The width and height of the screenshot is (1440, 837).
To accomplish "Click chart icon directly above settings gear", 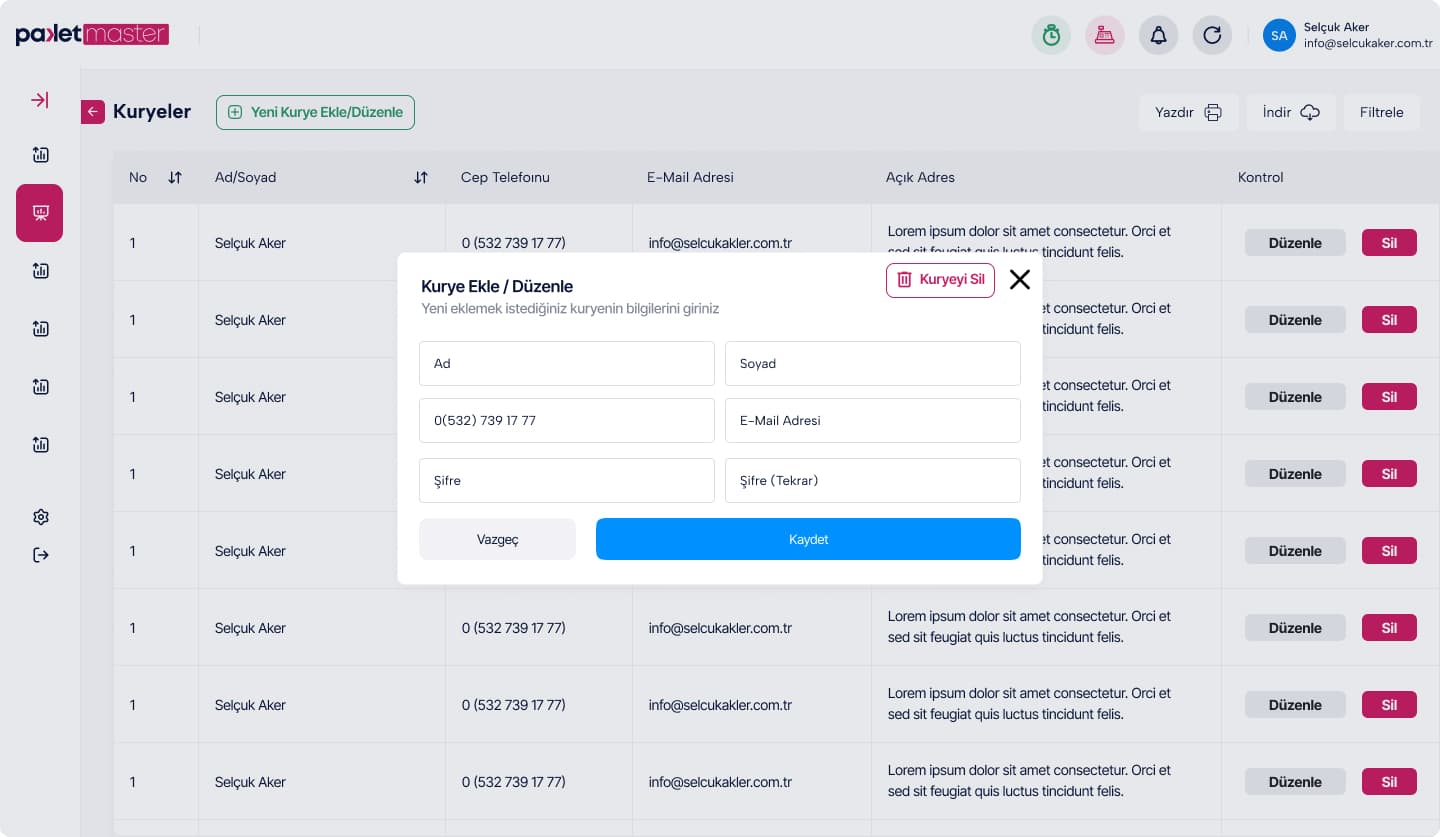I will coord(40,444).
